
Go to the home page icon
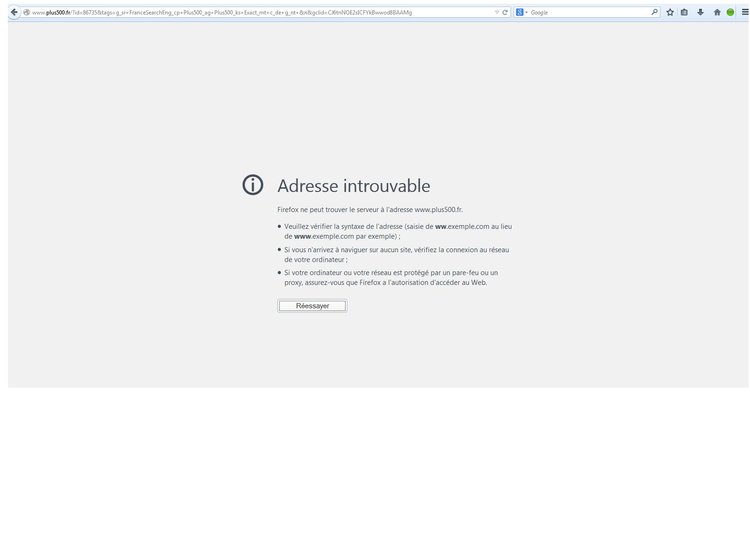[x=717, y=12]
